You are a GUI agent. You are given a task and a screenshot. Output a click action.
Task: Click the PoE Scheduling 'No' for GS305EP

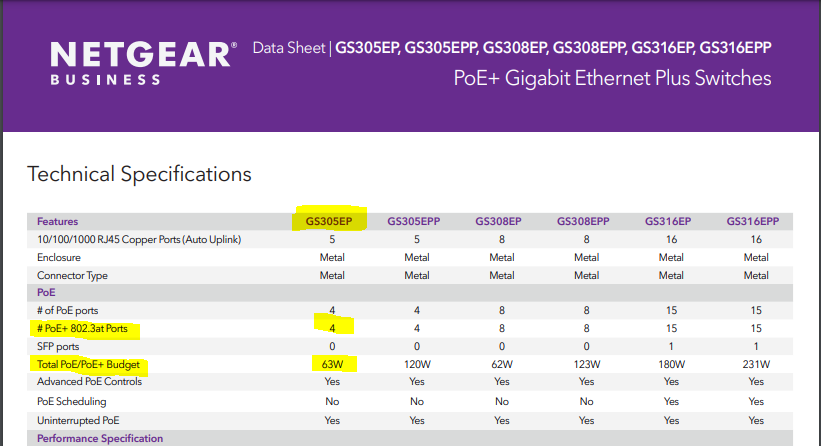click(x=332, y=402)
